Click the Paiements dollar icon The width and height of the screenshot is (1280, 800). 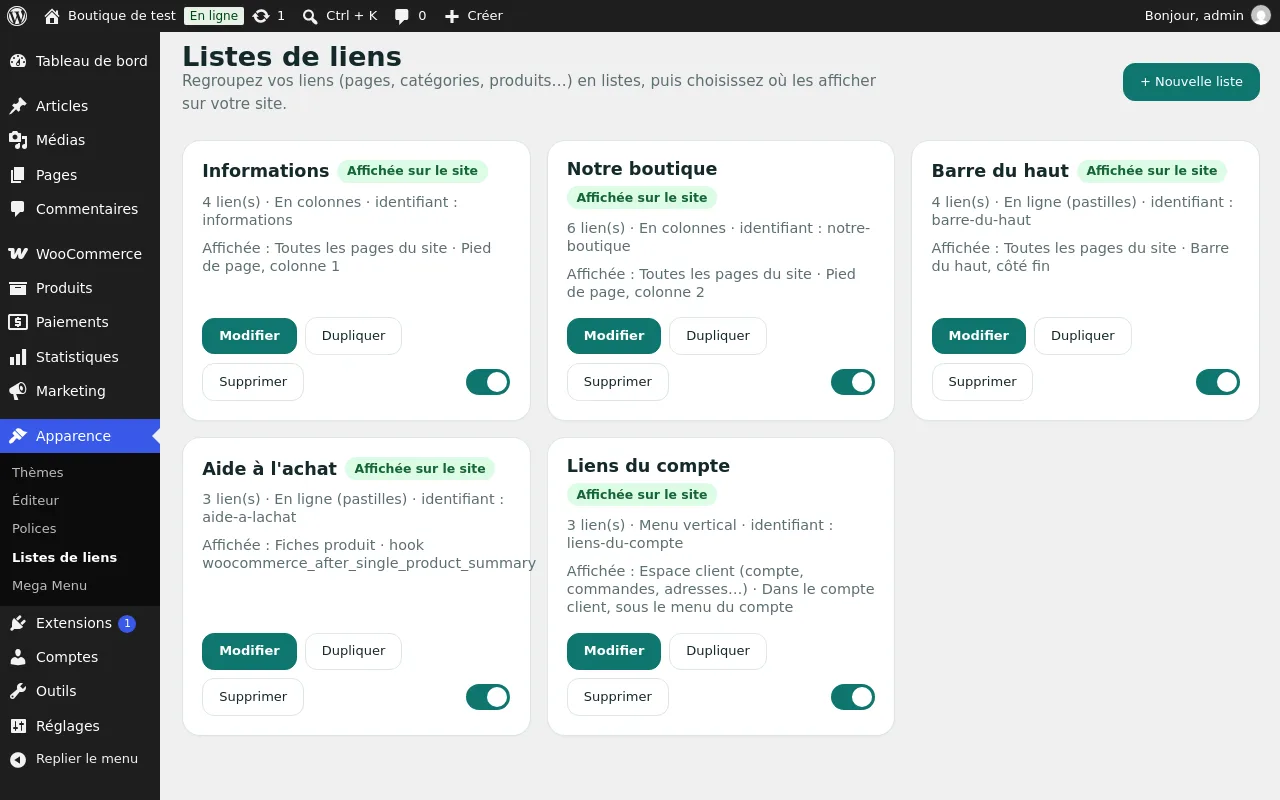[18, 322]
